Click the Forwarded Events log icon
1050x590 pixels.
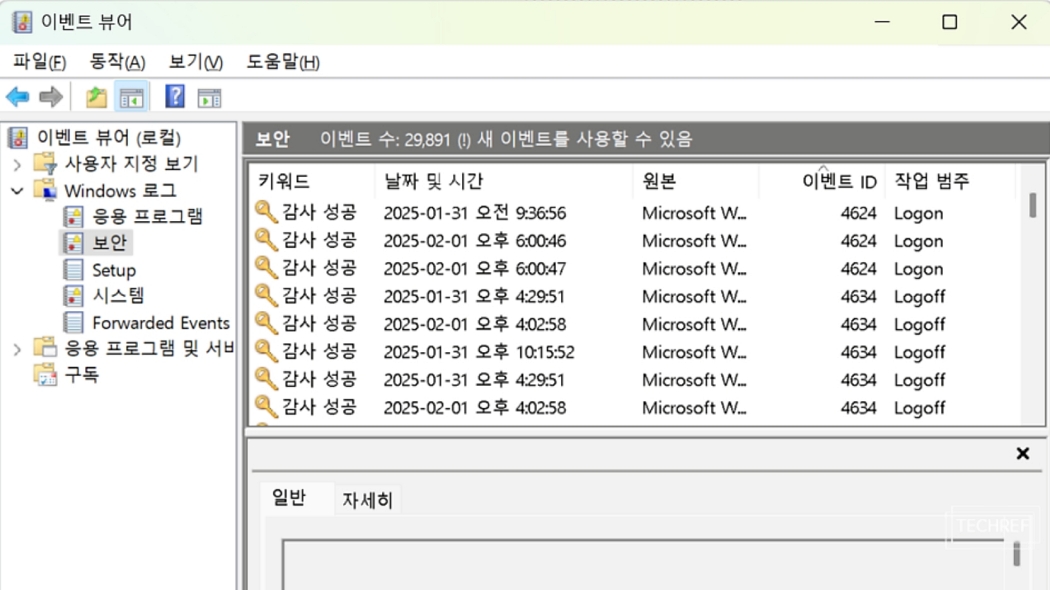(74, 323)
